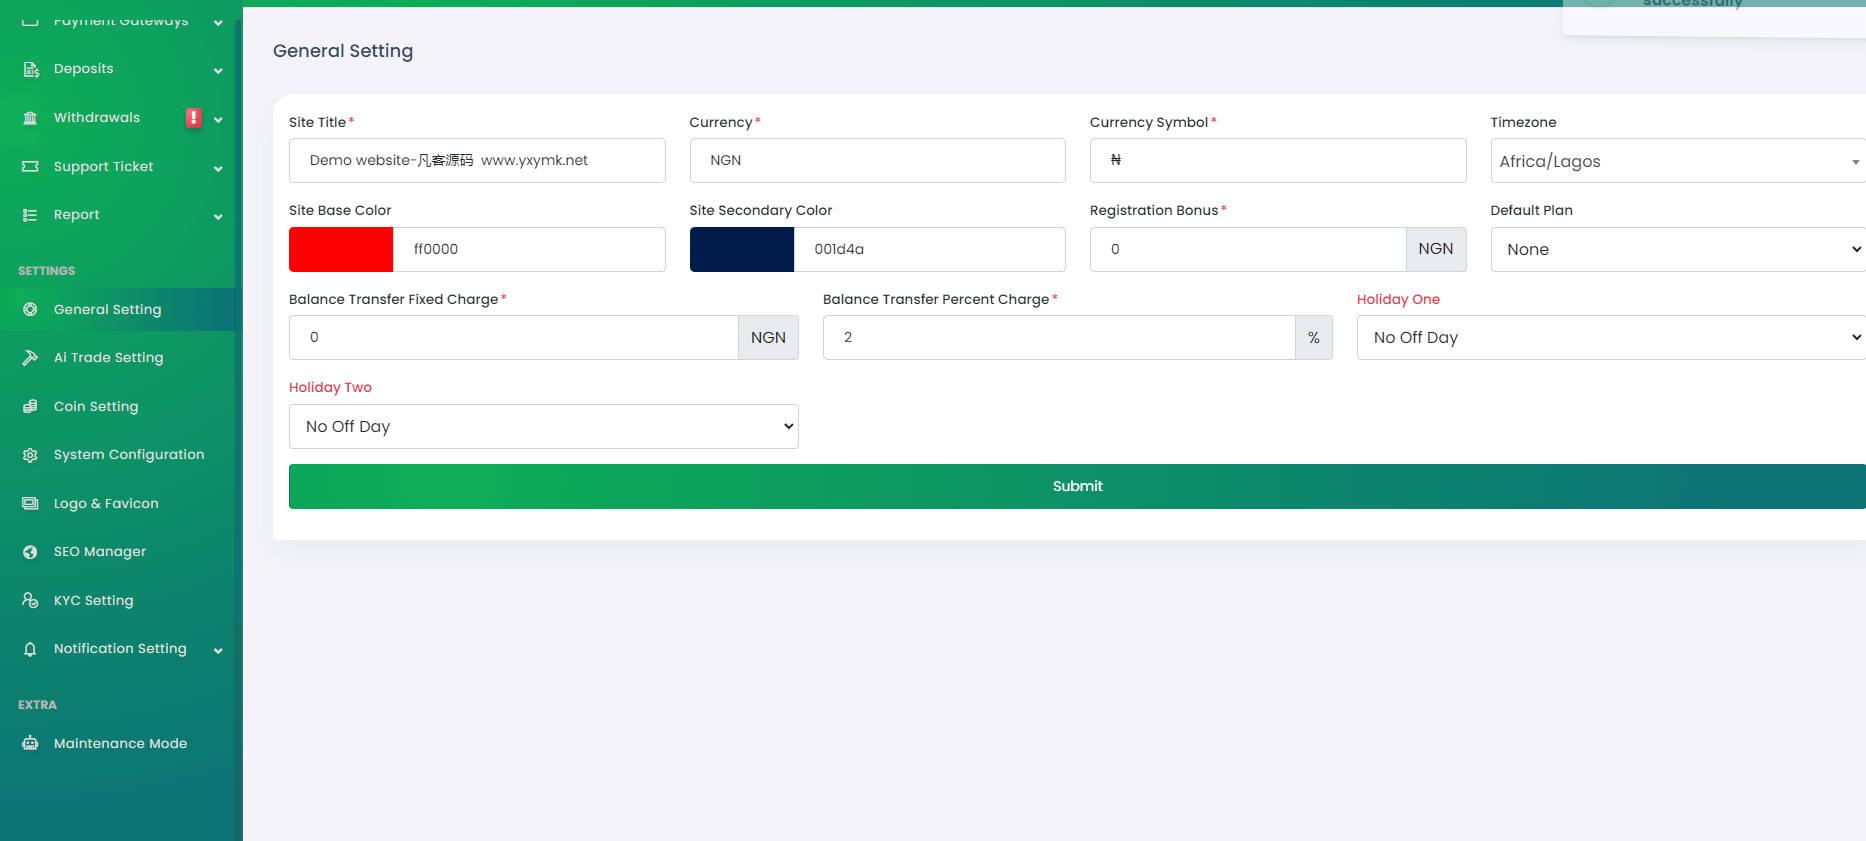The height and width of the screenshot is (841, 1866).
Task: Click the SEO Manager globe icon
Action: tap(31, 552)
